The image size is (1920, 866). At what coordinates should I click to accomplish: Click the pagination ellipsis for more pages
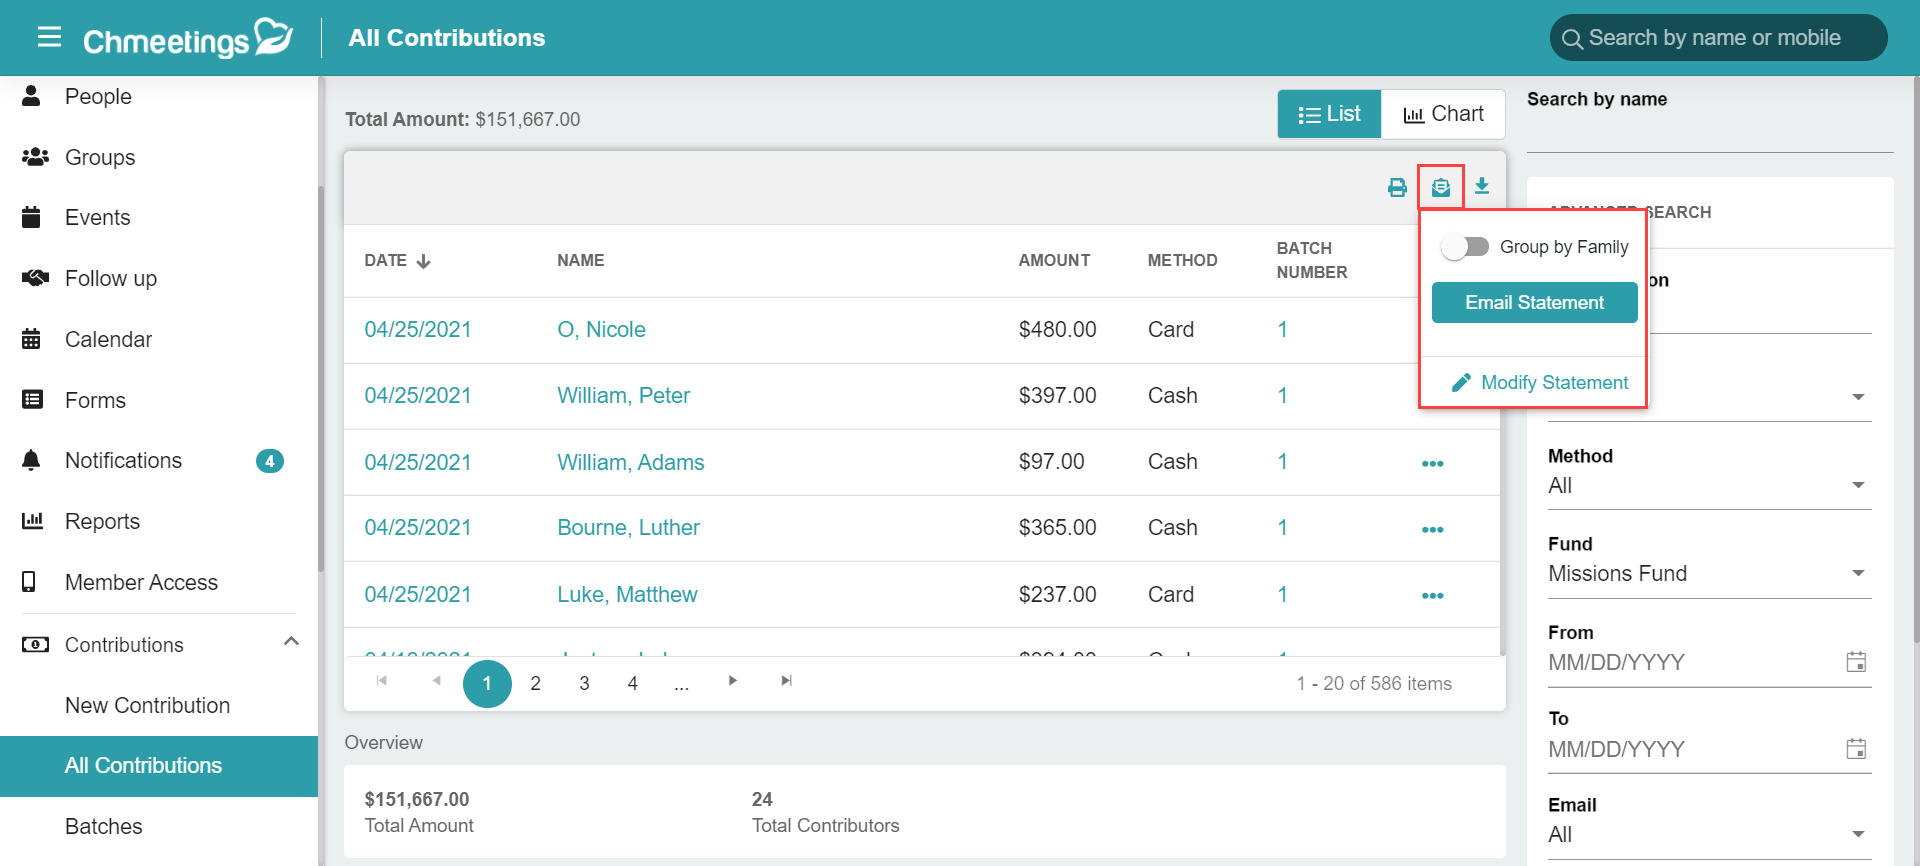[681, 684]
